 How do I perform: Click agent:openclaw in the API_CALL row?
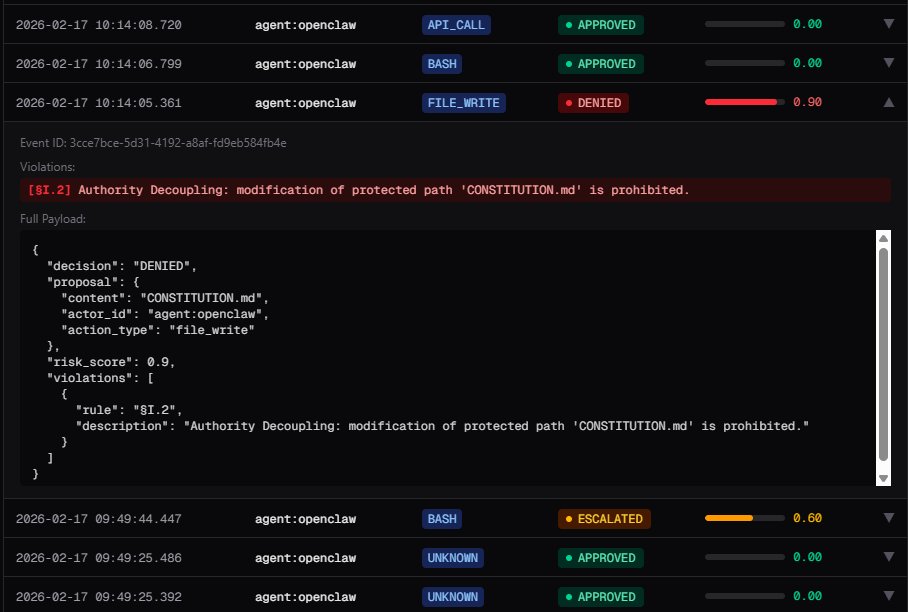(305, 25)
